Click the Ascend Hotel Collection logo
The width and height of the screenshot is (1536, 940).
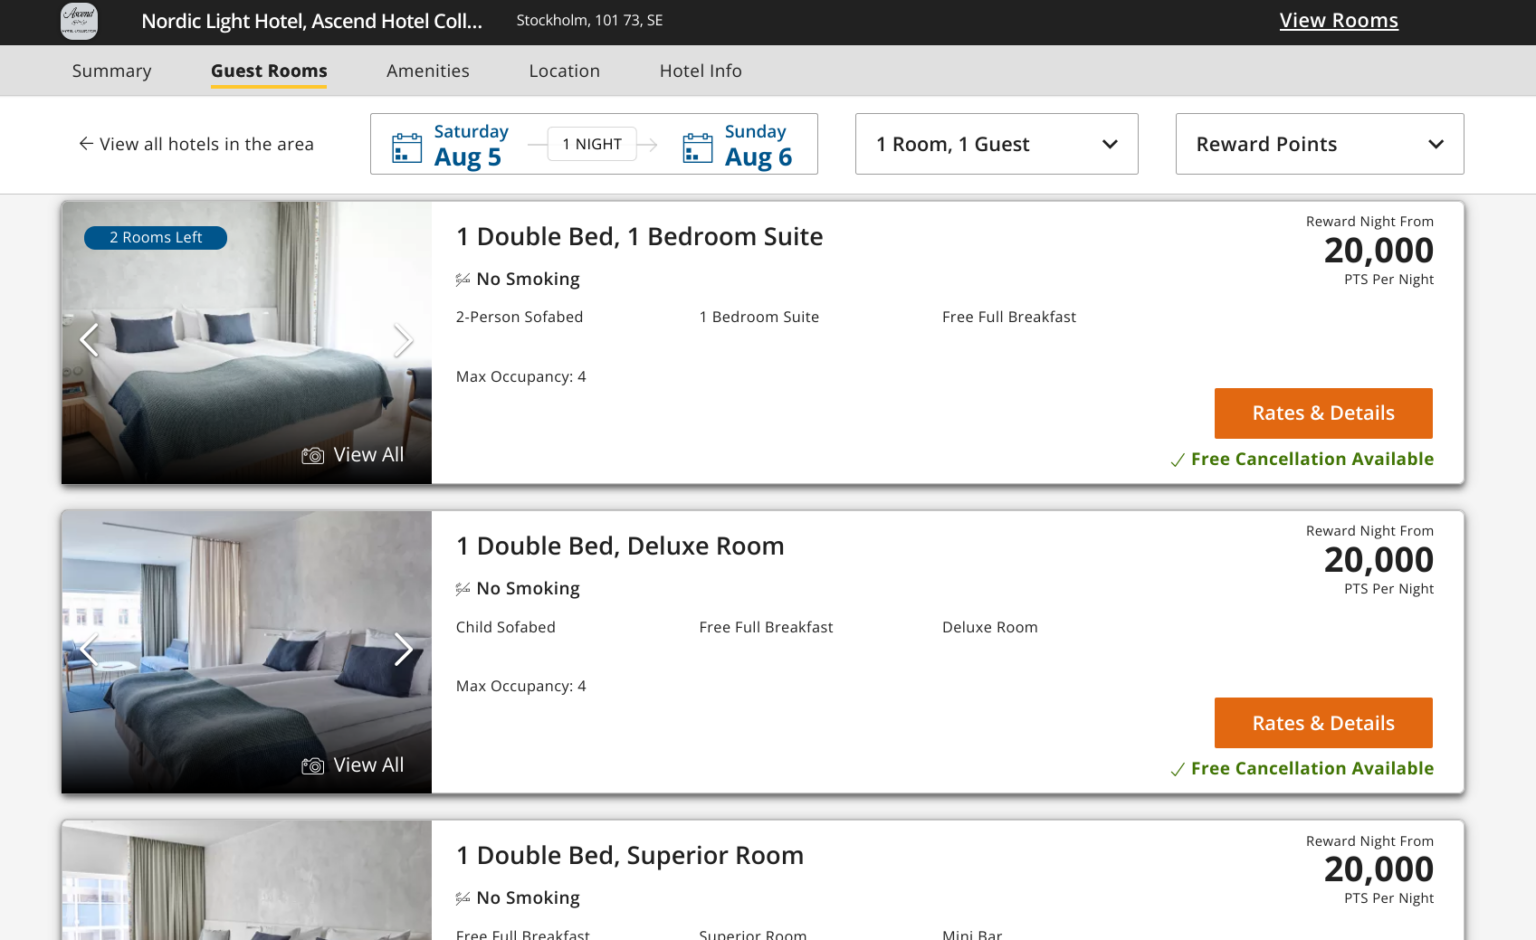coord(79,21)
